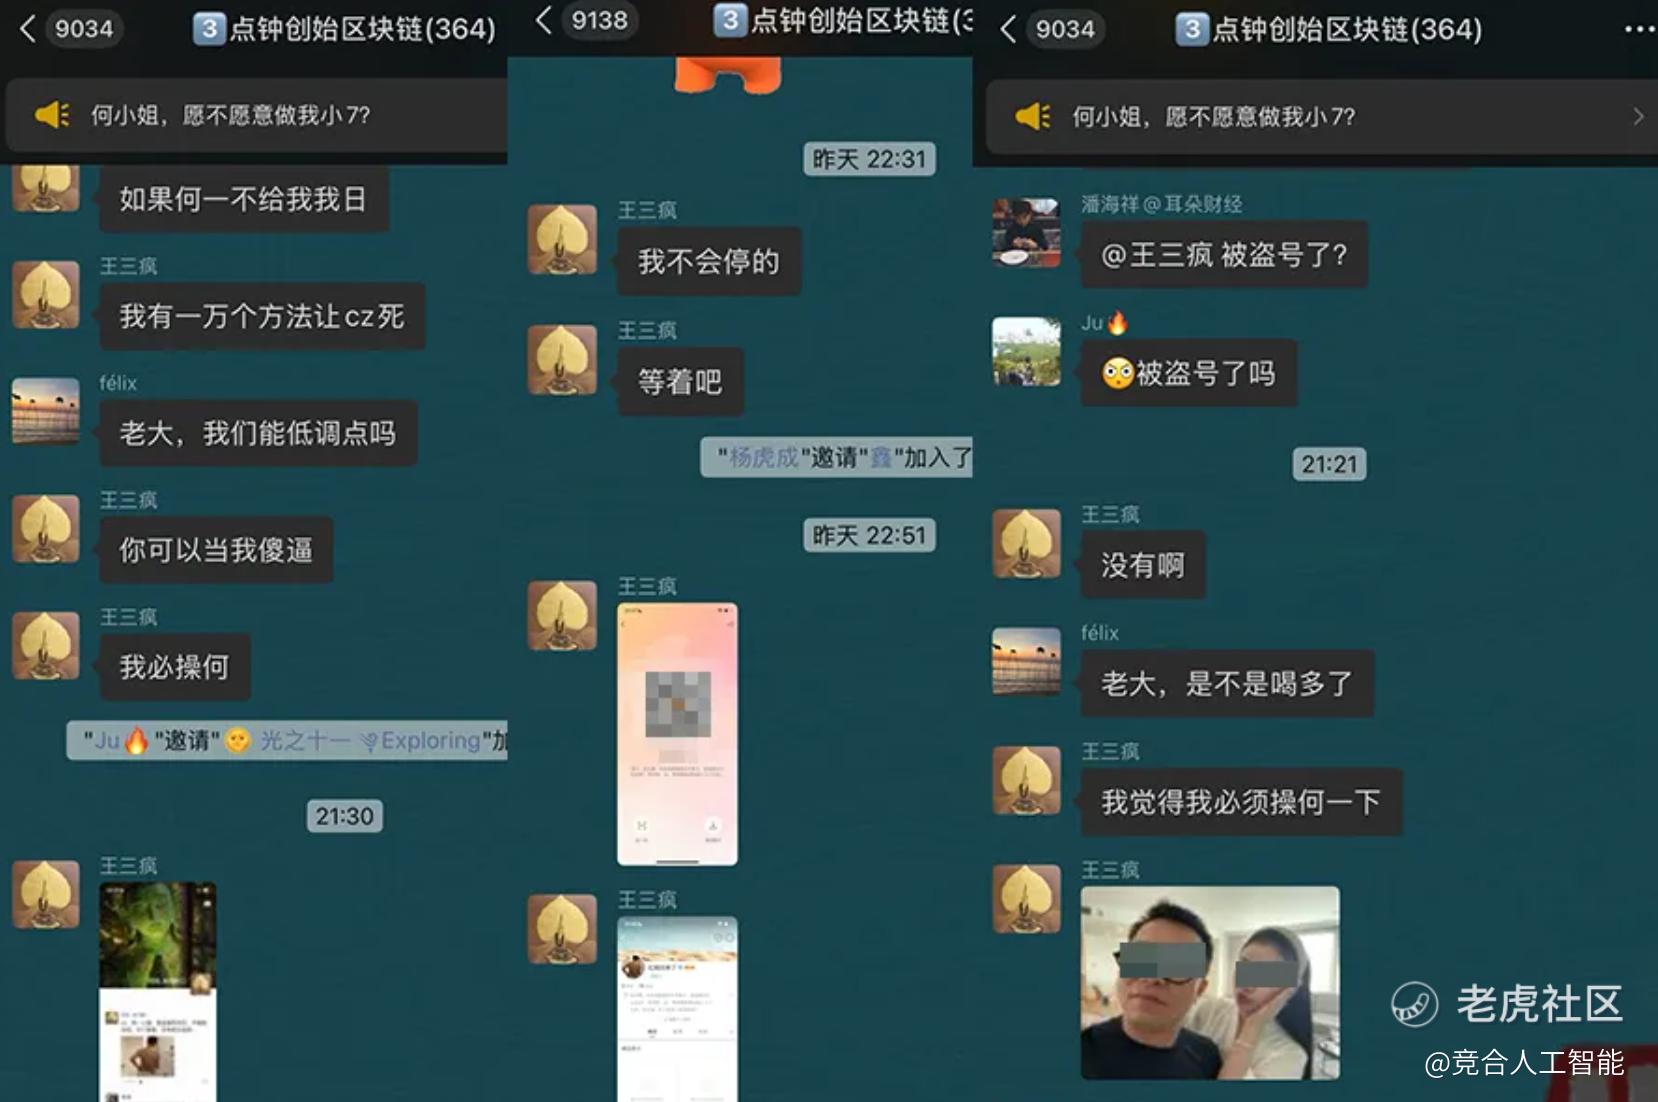Click 杨虎成 in the invite notice

coord(764,457)
